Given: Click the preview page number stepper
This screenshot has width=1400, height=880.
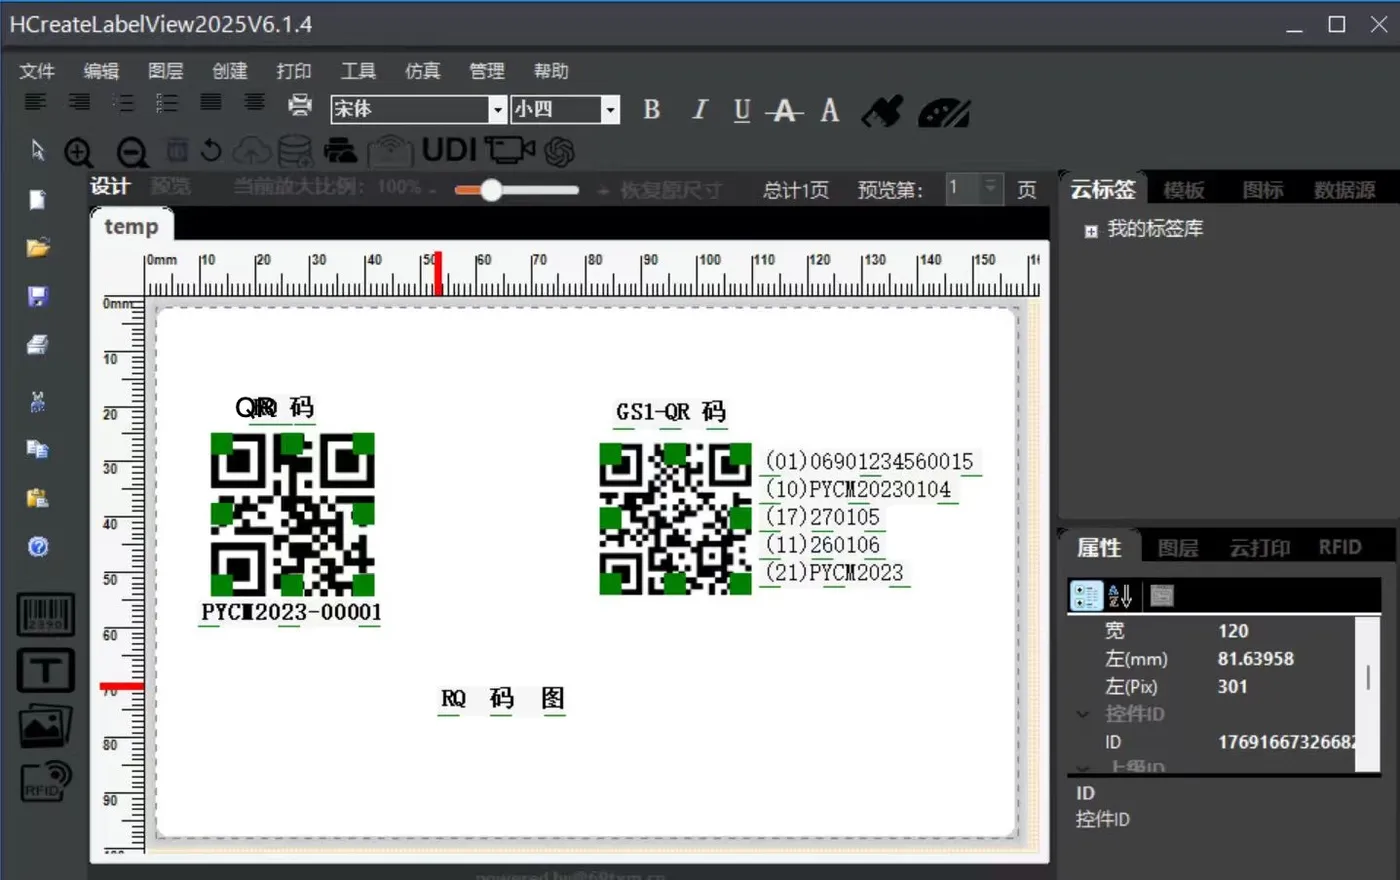Looking at the screenshot, I should coord(990,188).
